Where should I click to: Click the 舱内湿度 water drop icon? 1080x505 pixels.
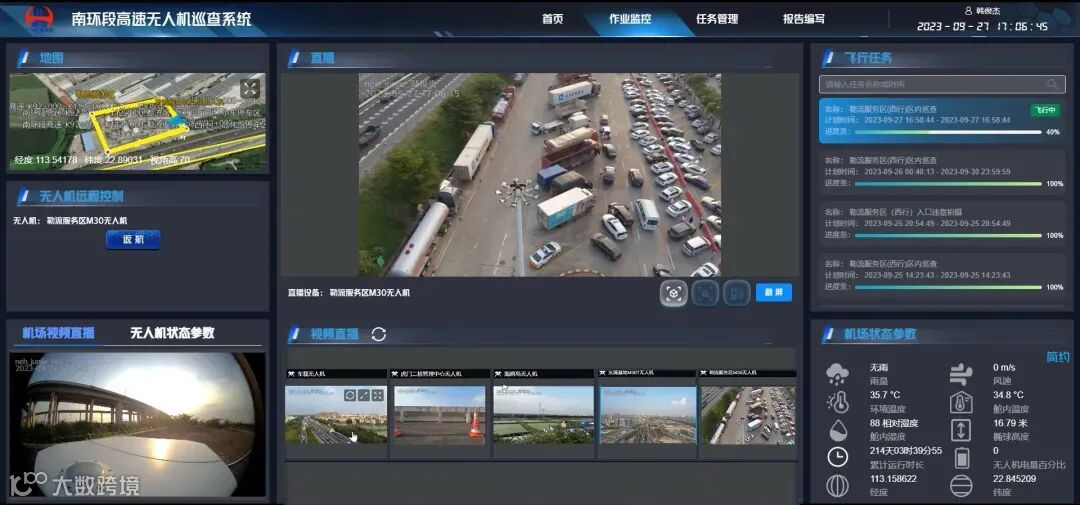pos(837,430)
